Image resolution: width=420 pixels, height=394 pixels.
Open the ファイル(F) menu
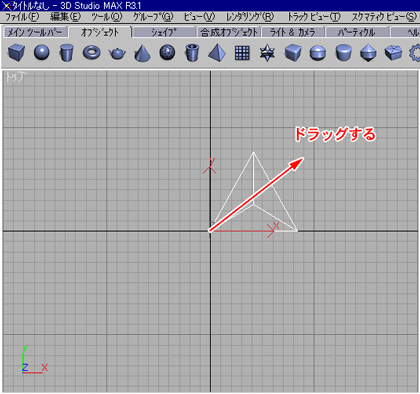(x=22, y=17)
